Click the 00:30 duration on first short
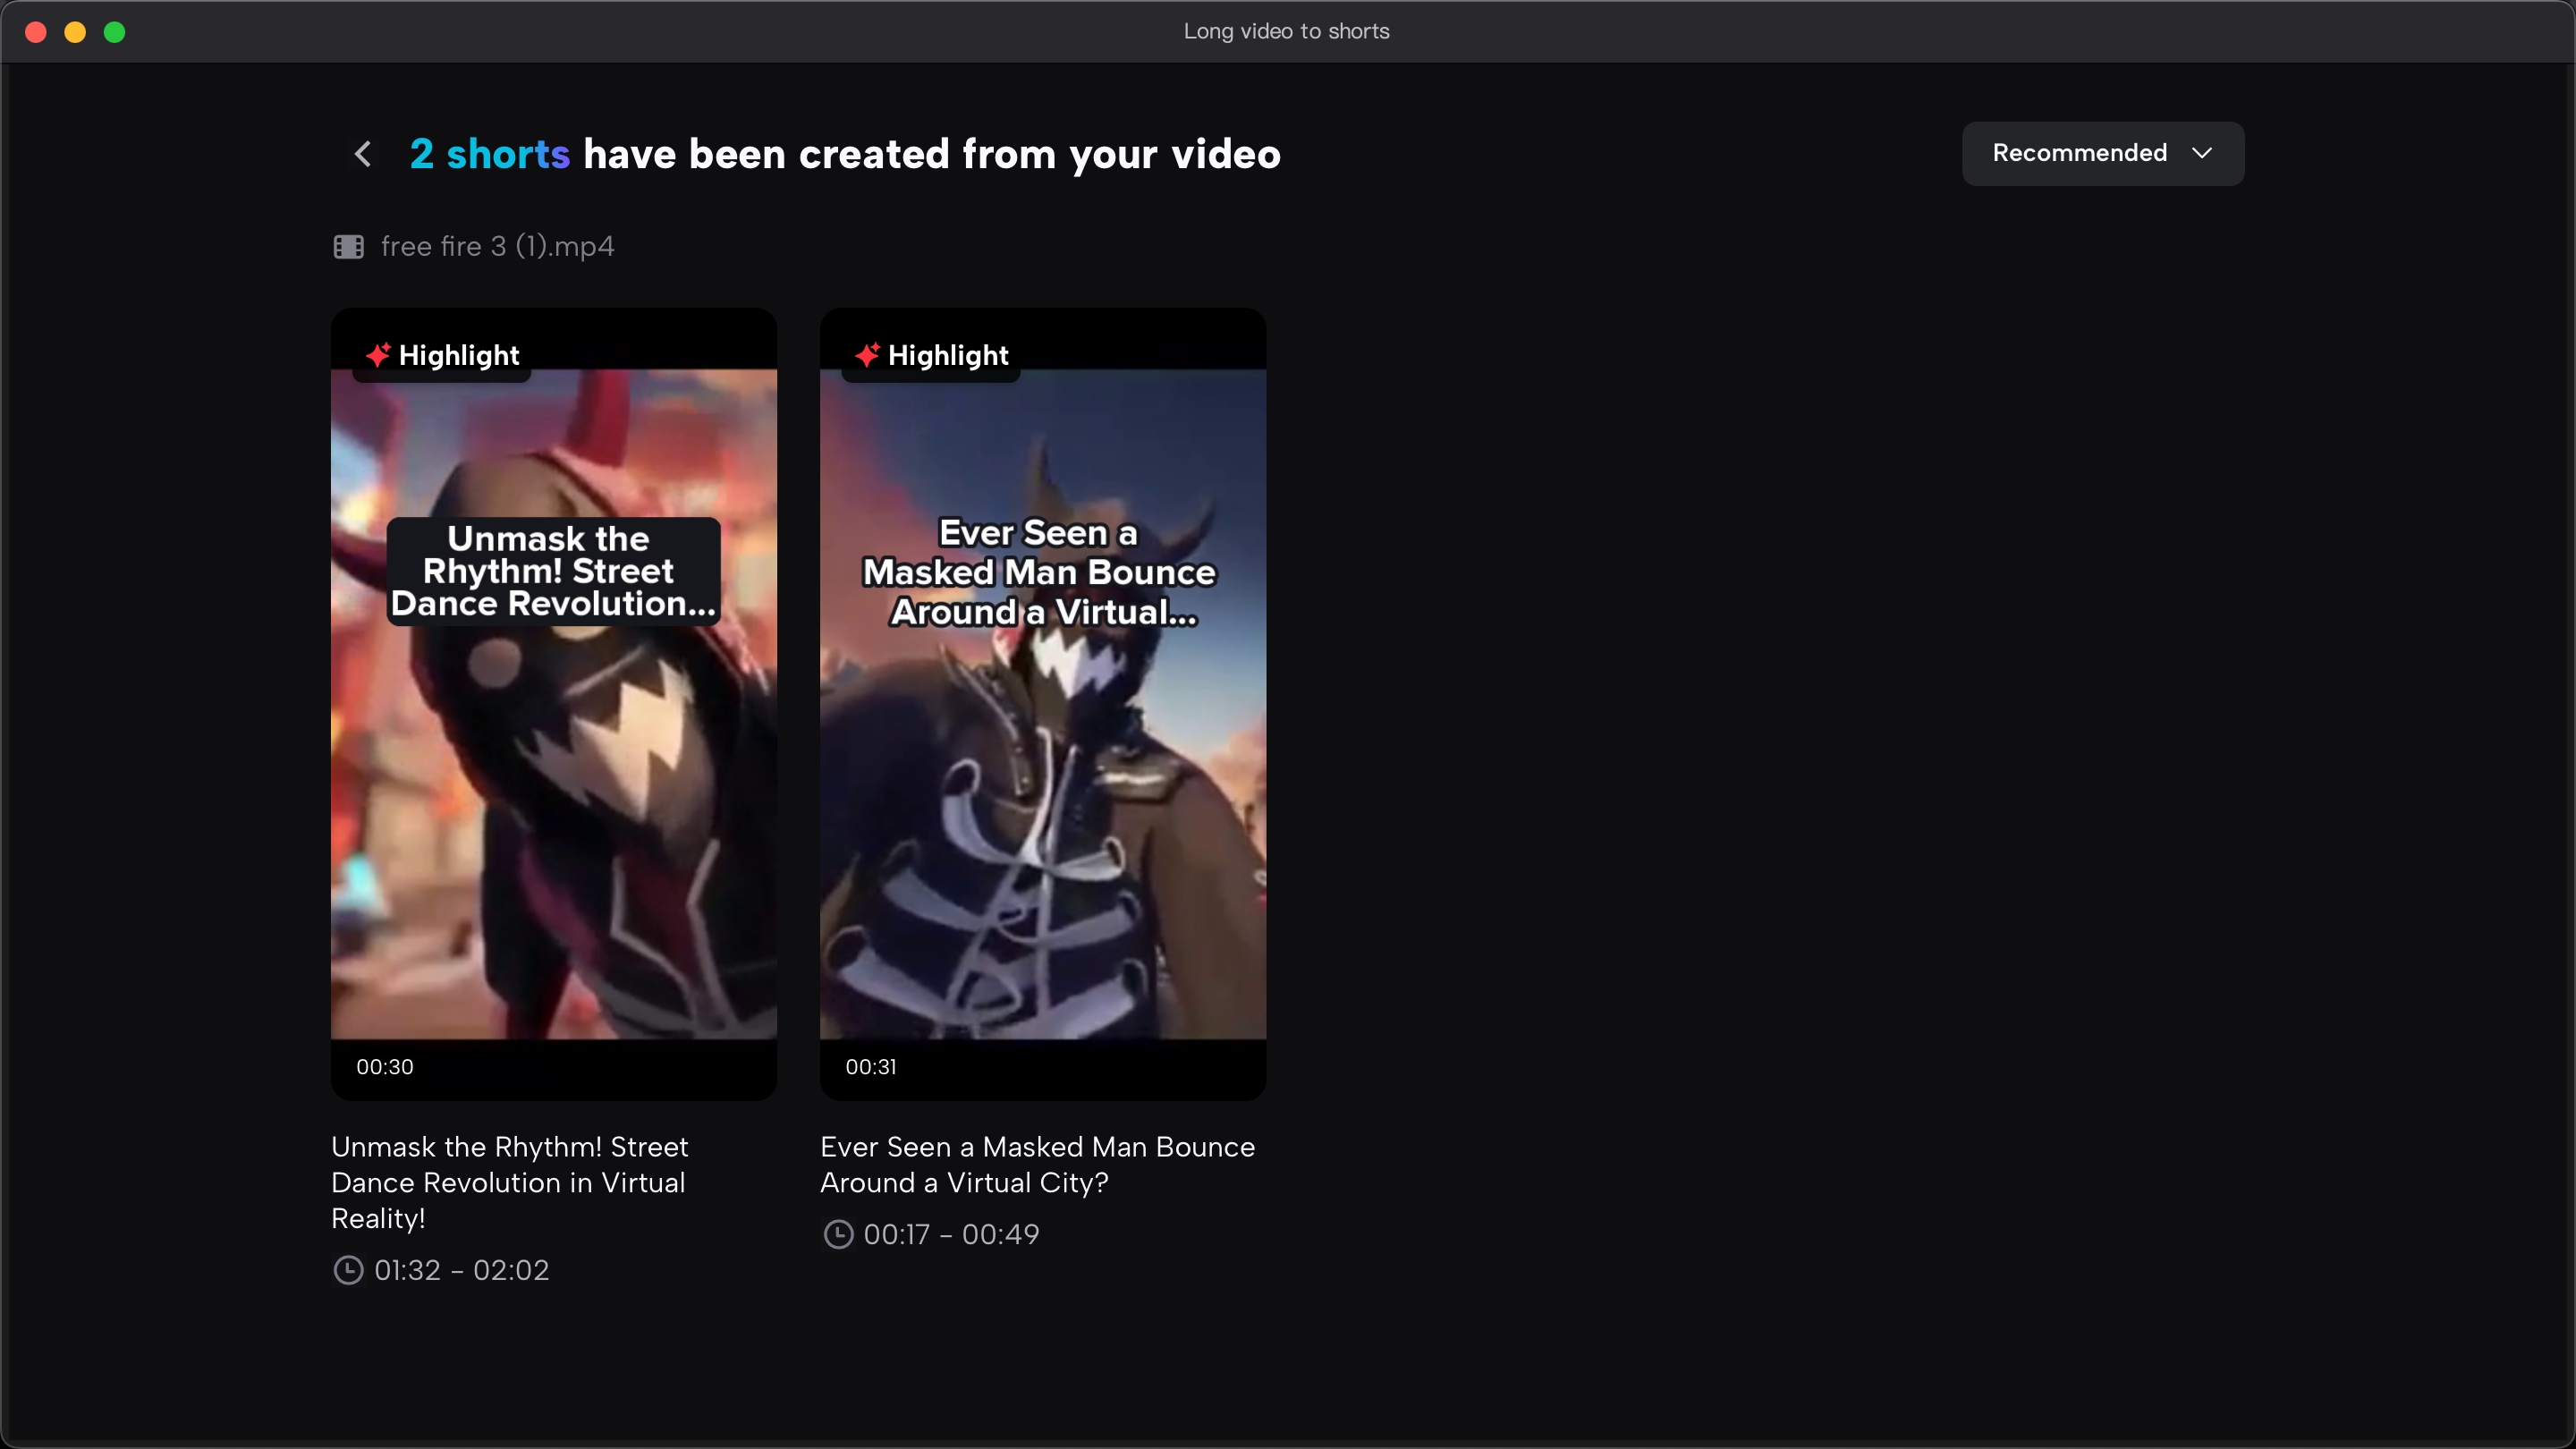The width and height of the screenshot is (2576, 1449). (x=385, y=1067)
